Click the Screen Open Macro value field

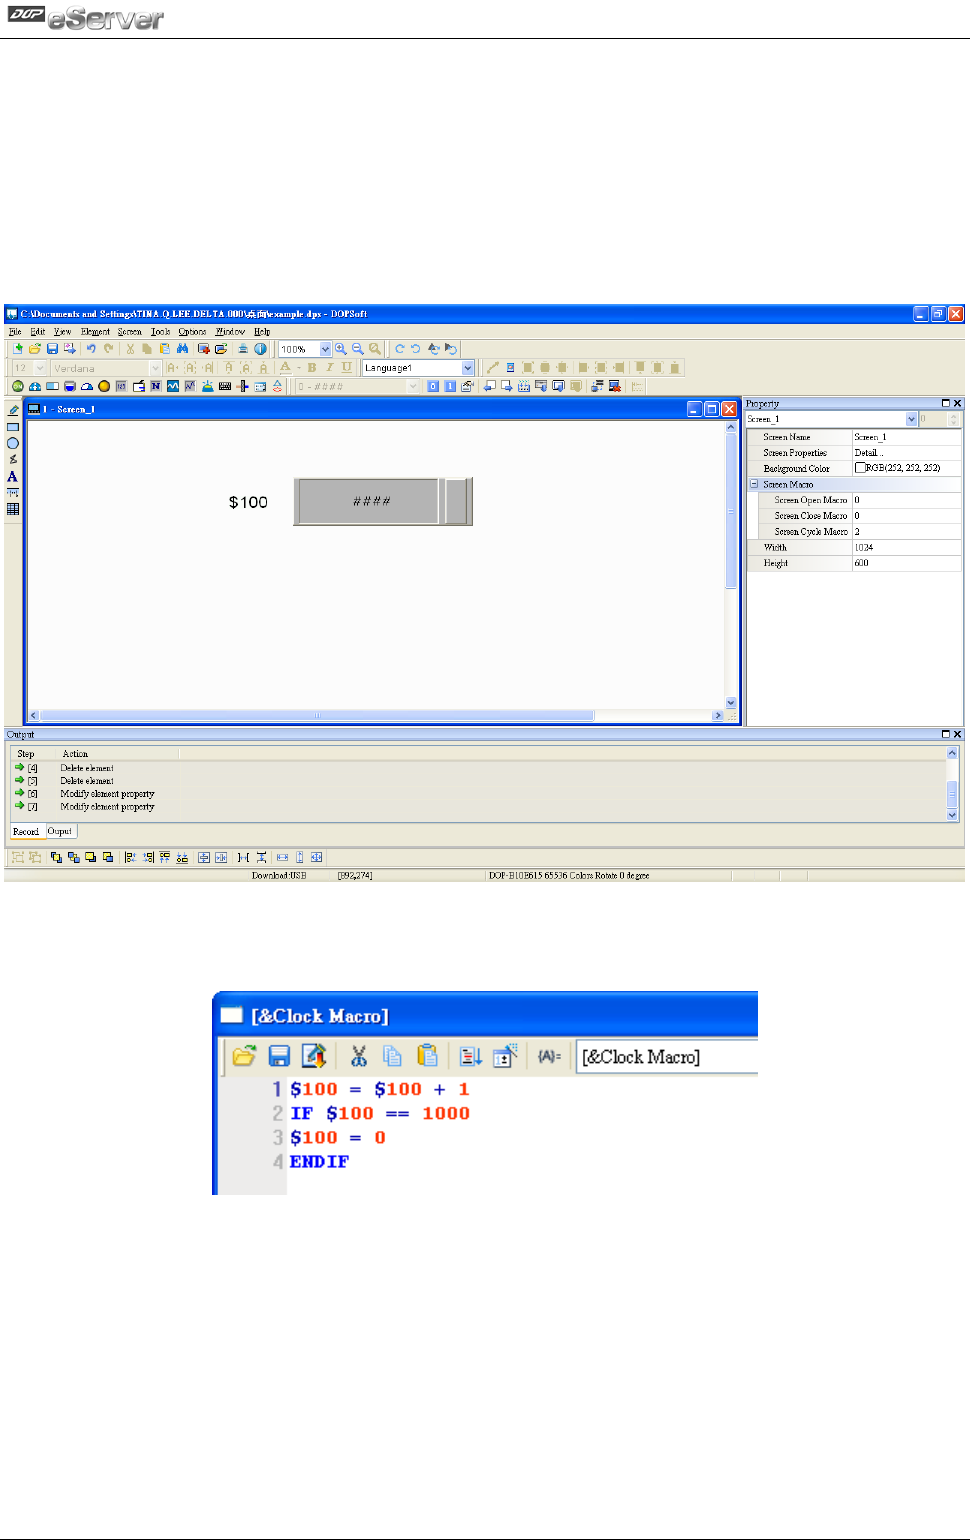click(x=906, y=500)
